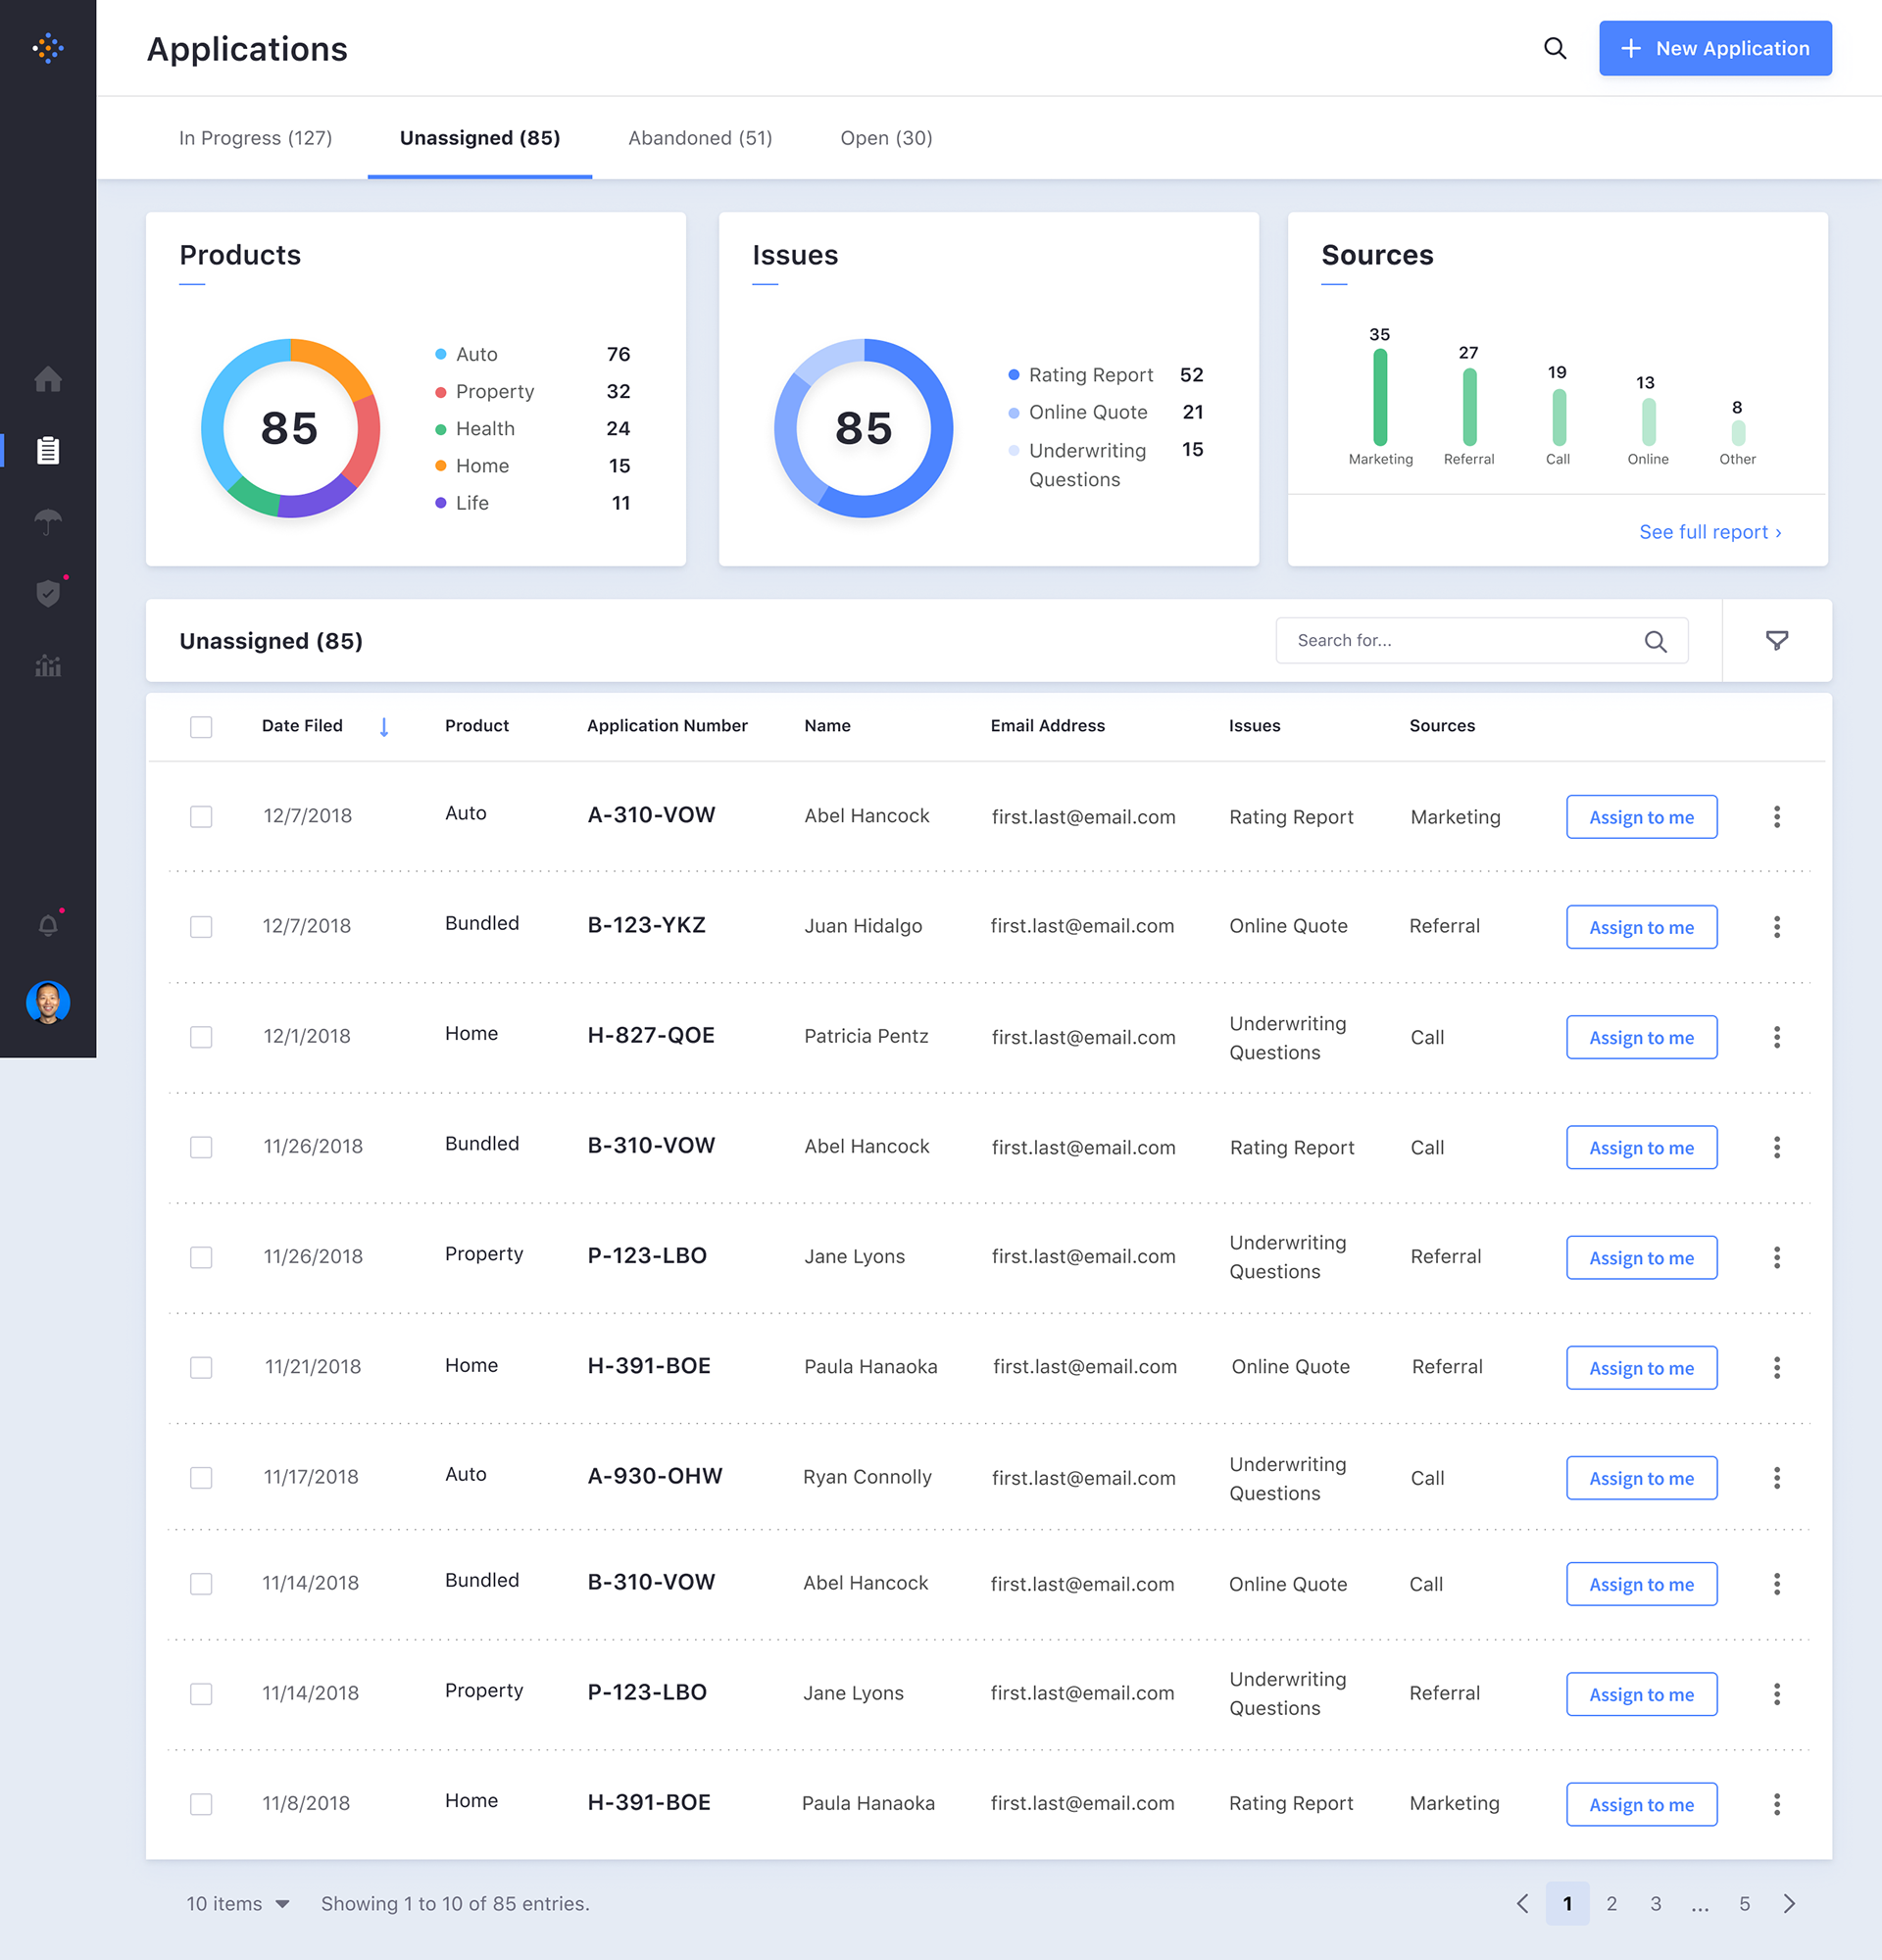This screenshot has height=1960, width=1882.
Task: Click the top header search magnifier icon
Action: [x=1554, y=48]
